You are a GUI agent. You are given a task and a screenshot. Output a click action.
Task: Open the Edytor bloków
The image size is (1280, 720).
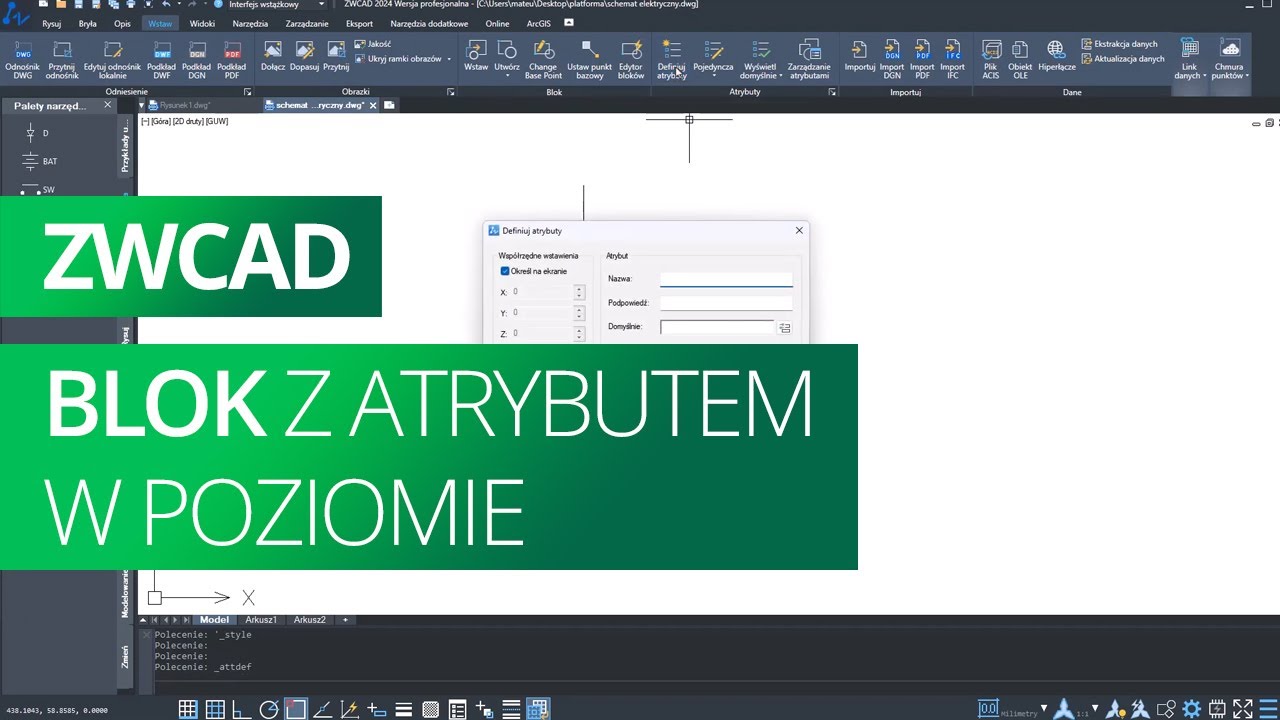pos(631,59)
